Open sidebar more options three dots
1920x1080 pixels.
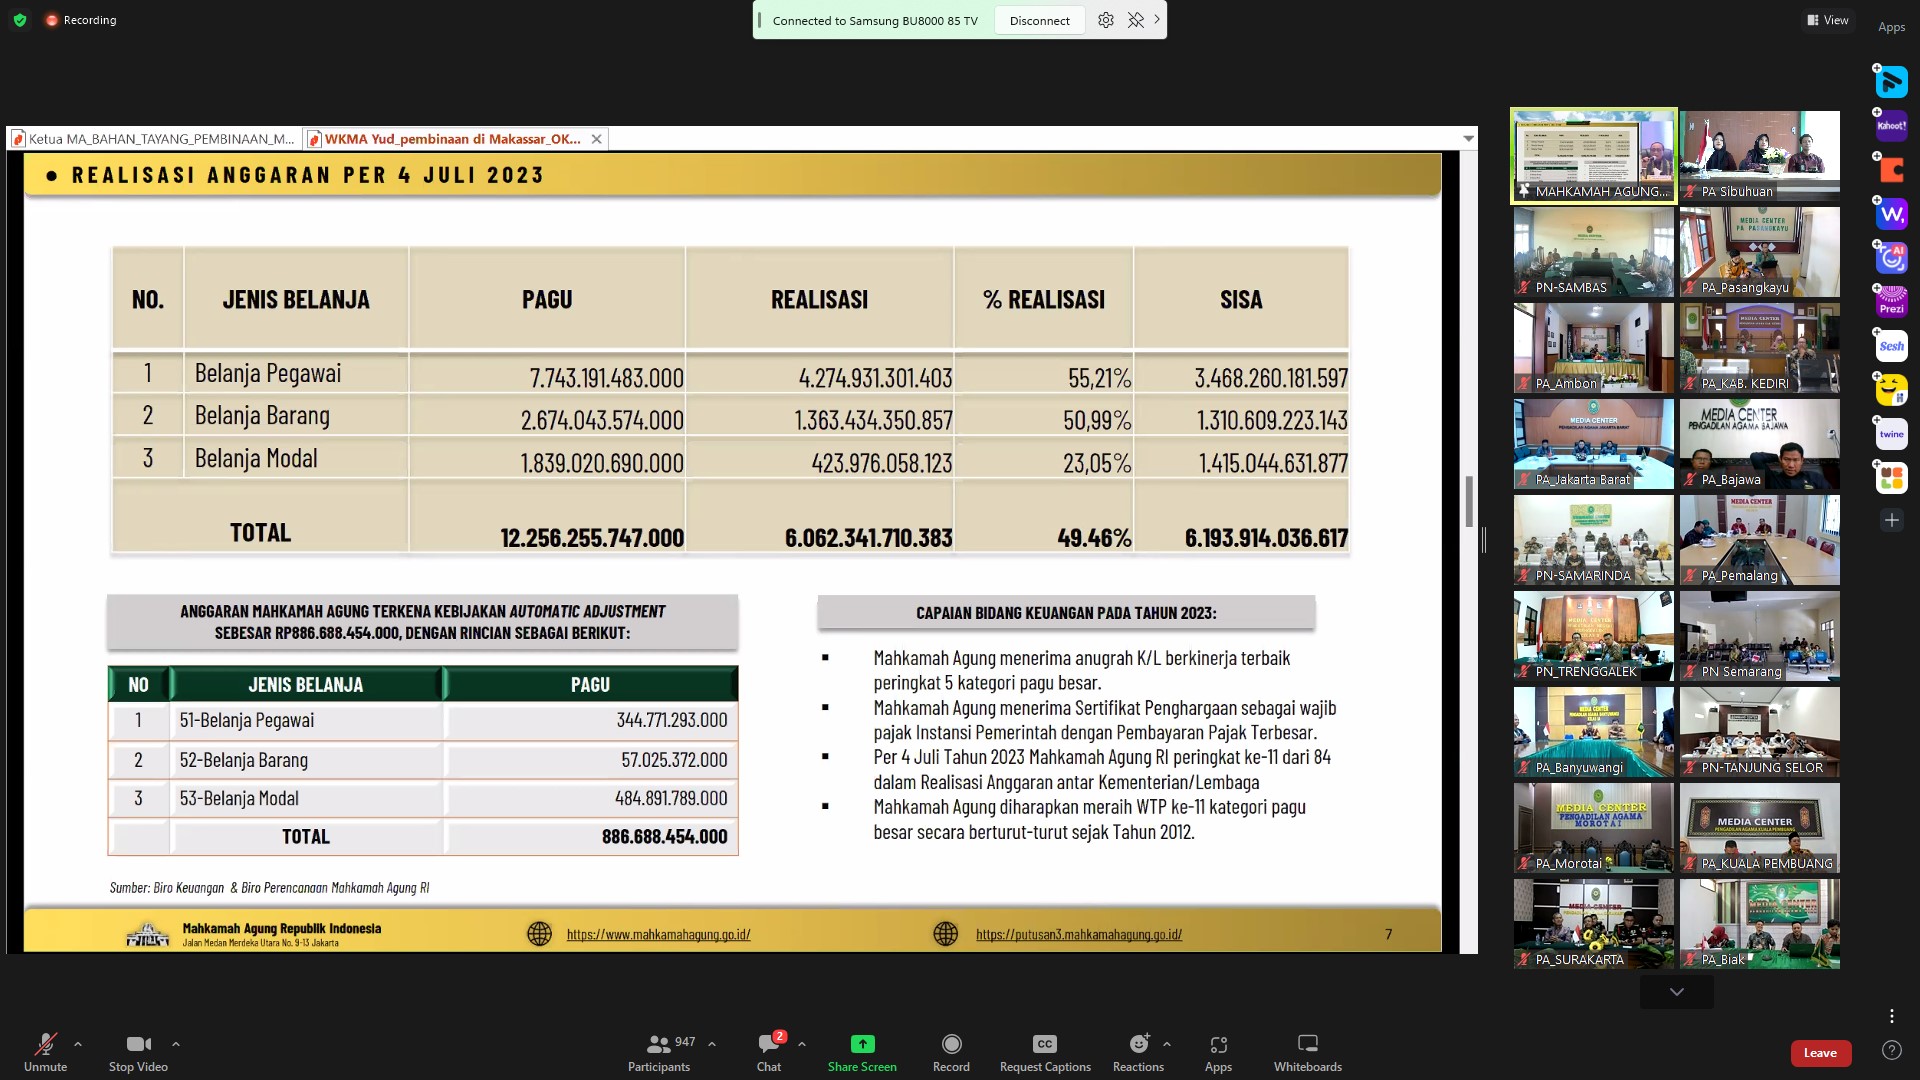click(1891, 1016)
